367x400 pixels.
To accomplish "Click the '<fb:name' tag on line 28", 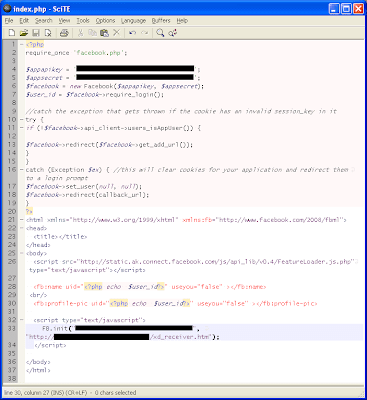I will click(48, 287).
